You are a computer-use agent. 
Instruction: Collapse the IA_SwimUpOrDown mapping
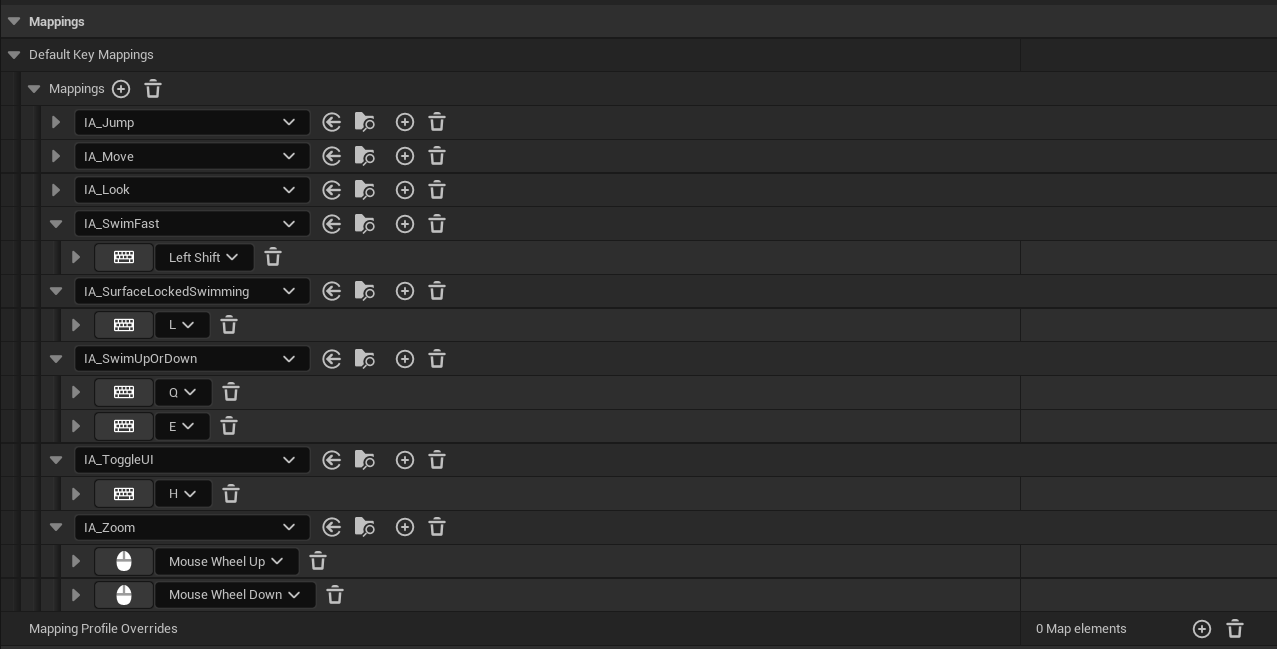56,359
